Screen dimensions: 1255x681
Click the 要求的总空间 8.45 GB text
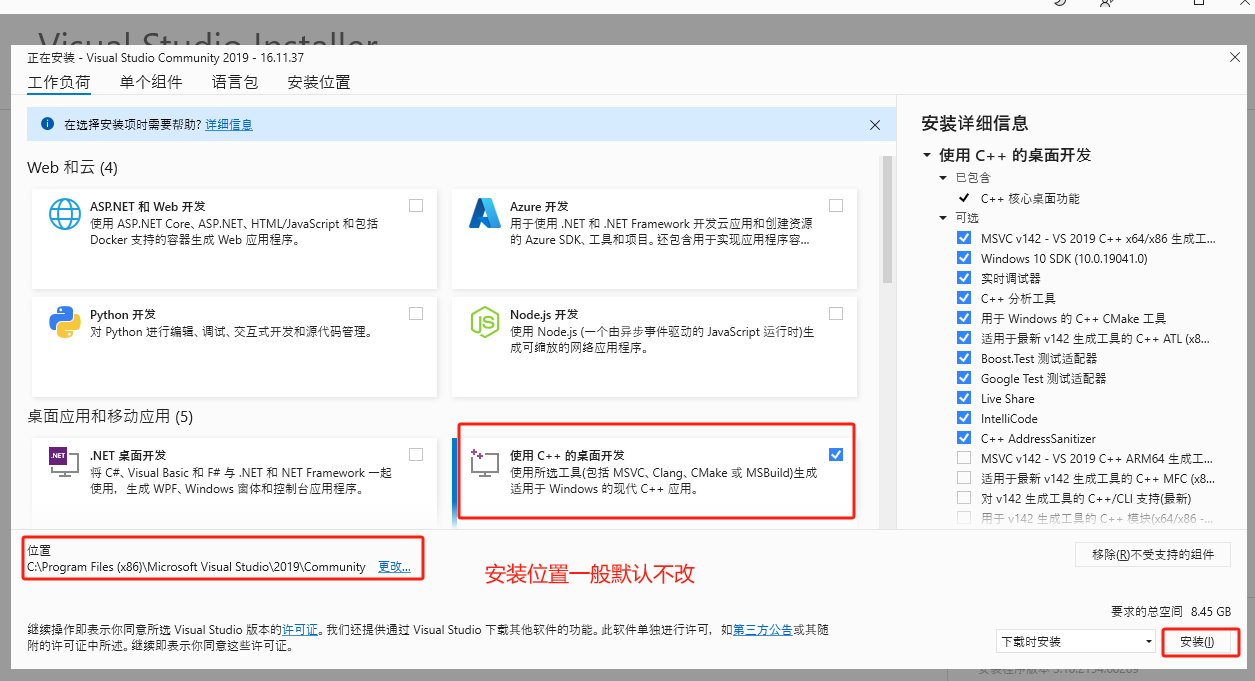pos(1171,611)
